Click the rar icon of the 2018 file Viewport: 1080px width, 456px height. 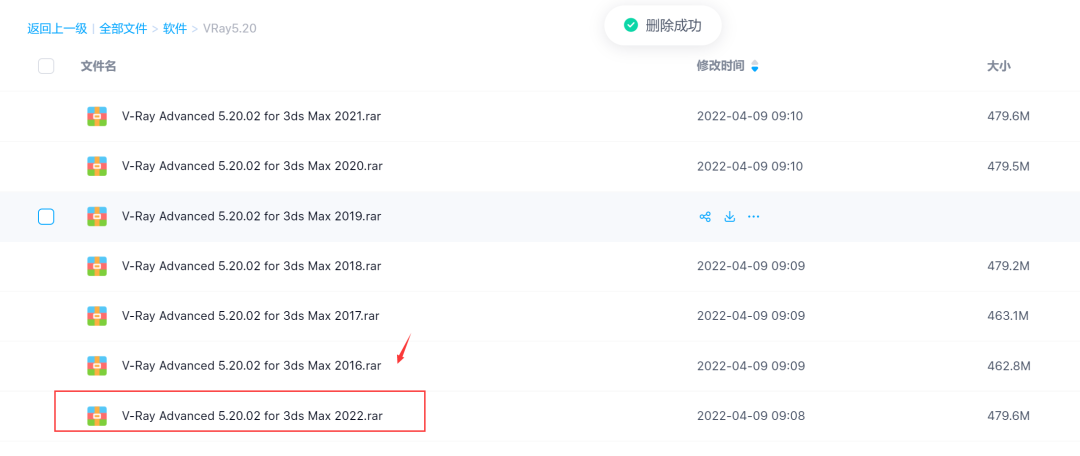coord(97,266)
